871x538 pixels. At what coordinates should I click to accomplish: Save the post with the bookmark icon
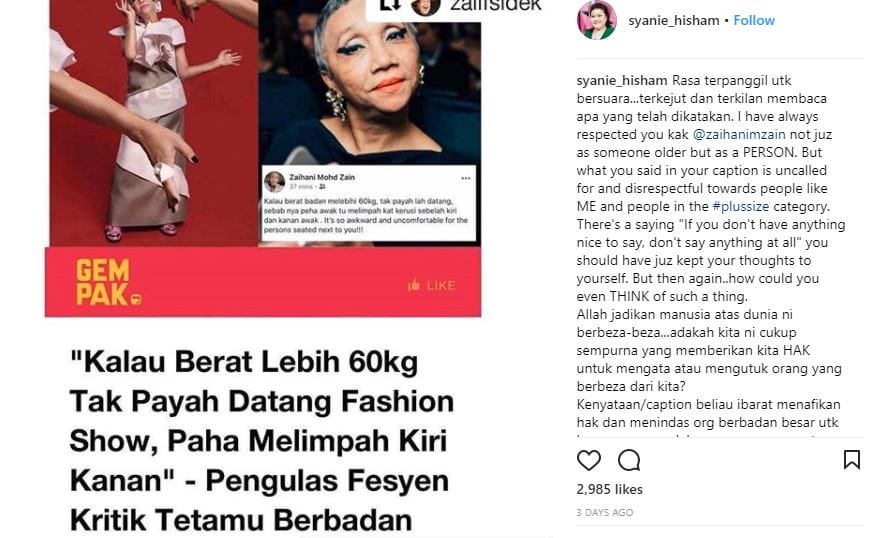[x=852, y=460]
